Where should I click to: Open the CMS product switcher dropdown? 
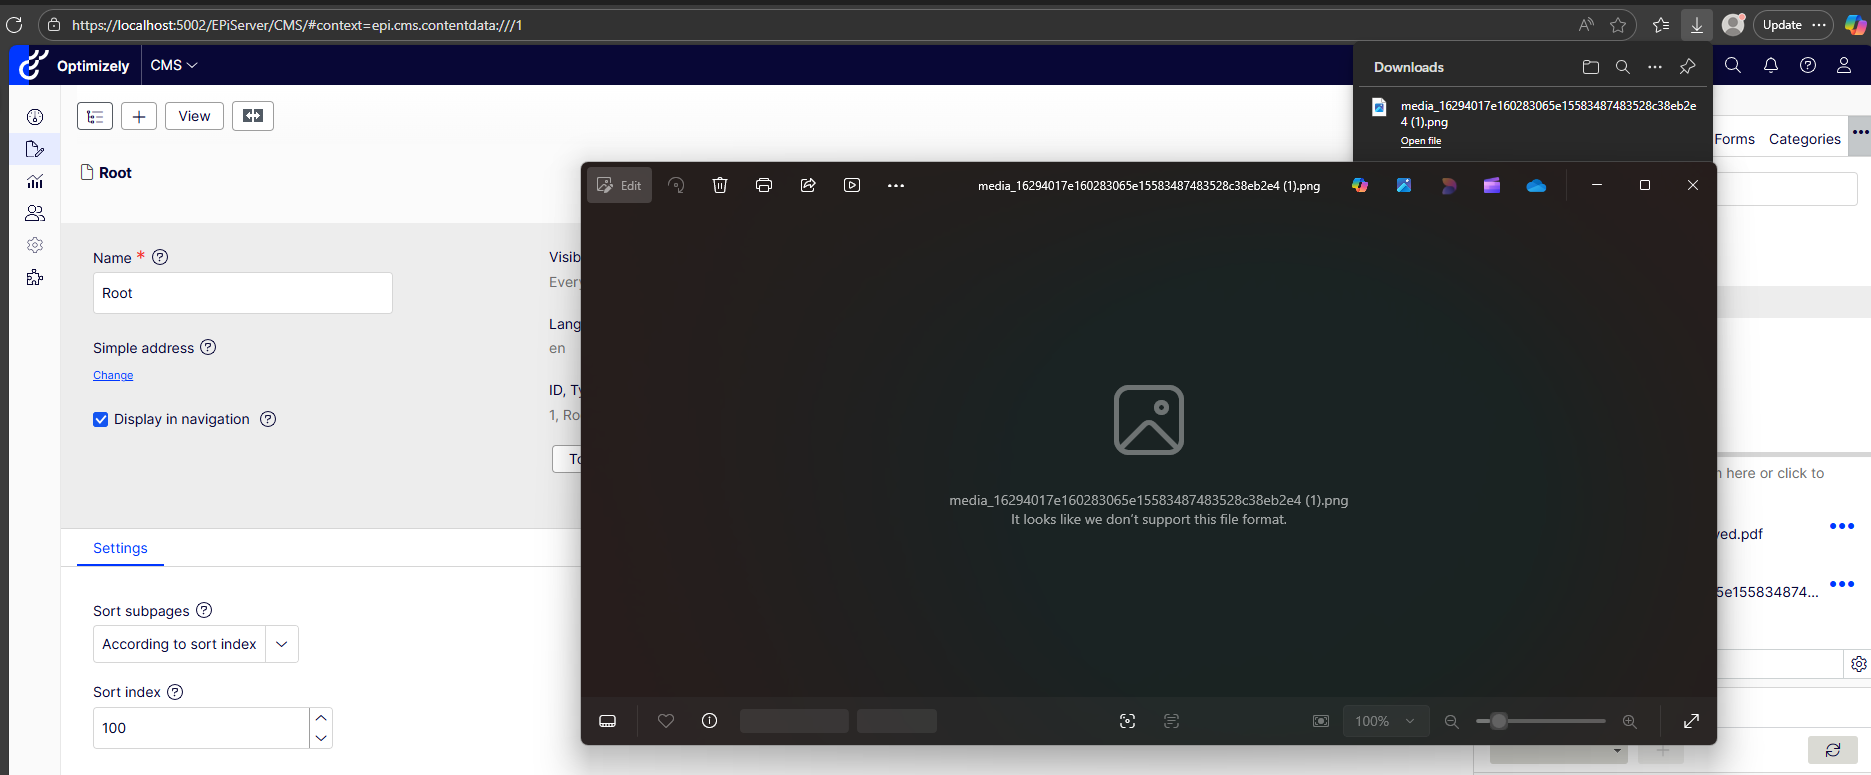(x=174, y=65)
